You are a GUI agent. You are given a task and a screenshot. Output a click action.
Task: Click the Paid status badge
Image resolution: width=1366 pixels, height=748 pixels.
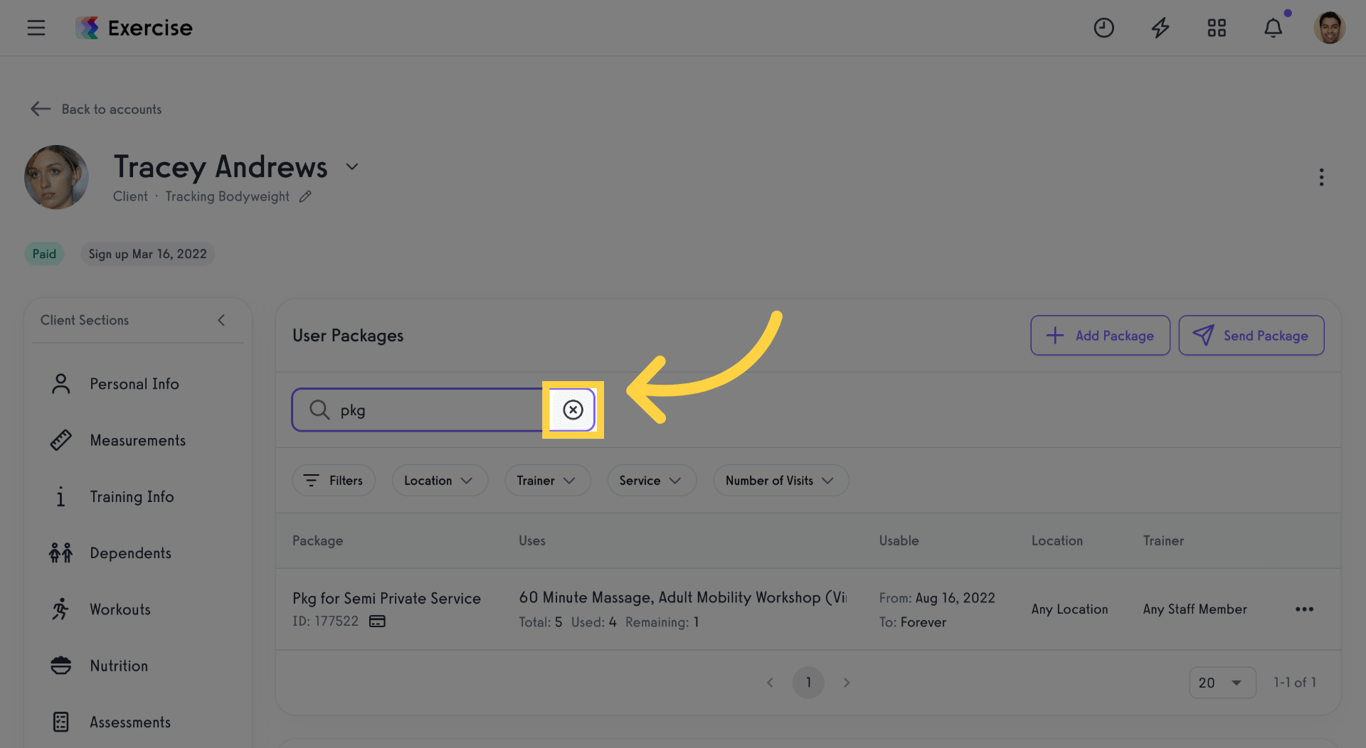tap(44, 254)
